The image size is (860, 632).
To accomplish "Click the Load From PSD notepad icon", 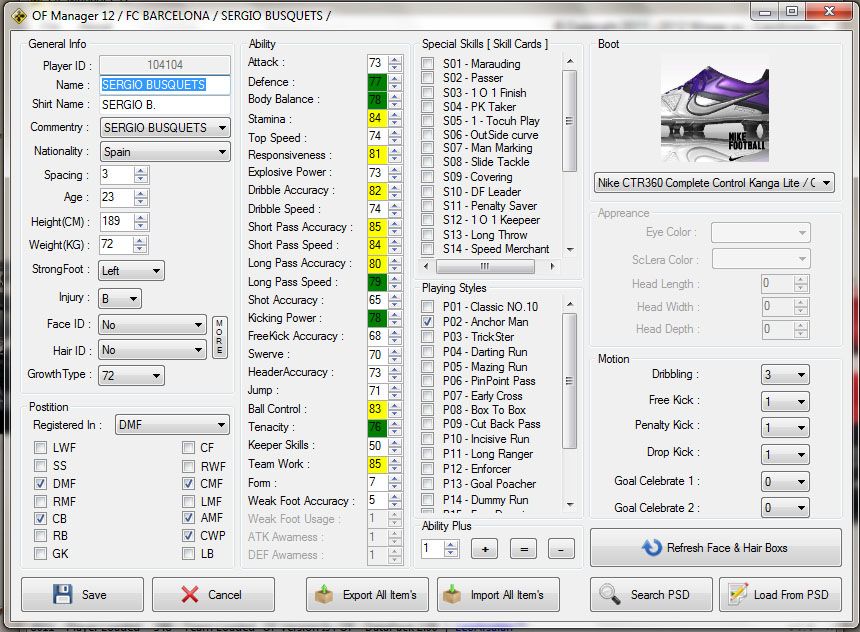I will (738, 594).
